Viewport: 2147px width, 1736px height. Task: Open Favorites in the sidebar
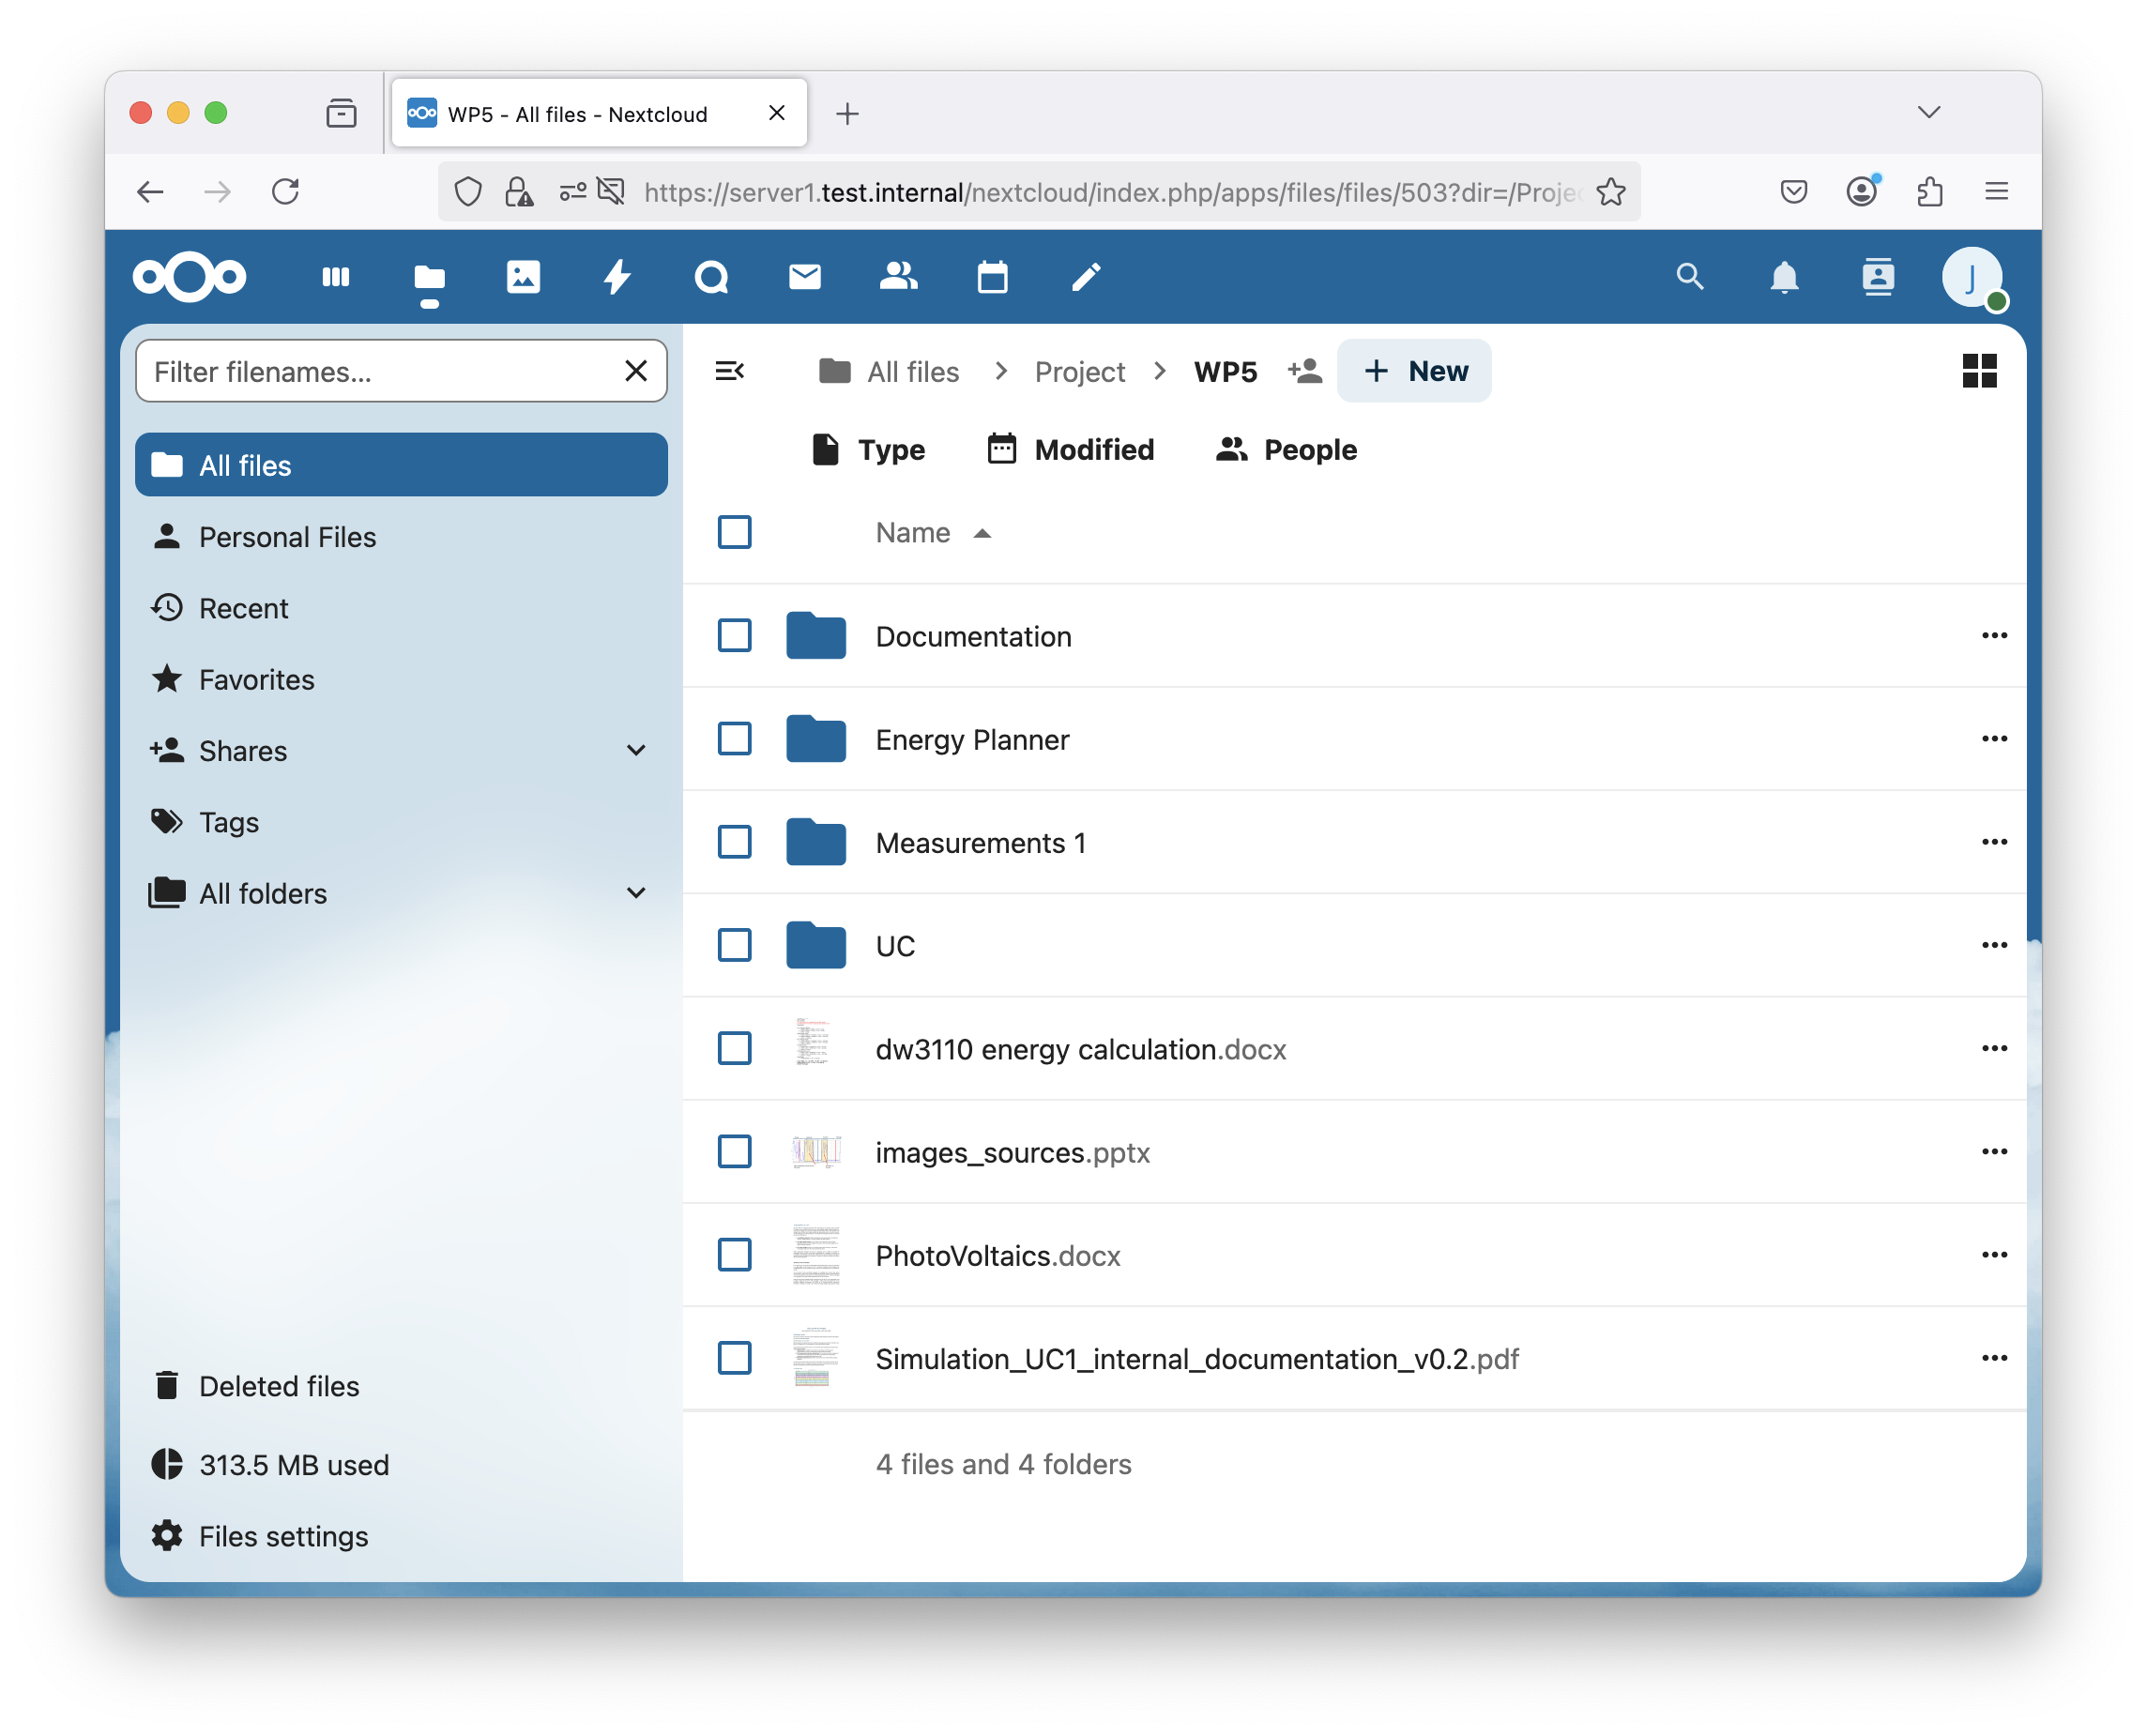pyautogui.click(x=256, y=679)
